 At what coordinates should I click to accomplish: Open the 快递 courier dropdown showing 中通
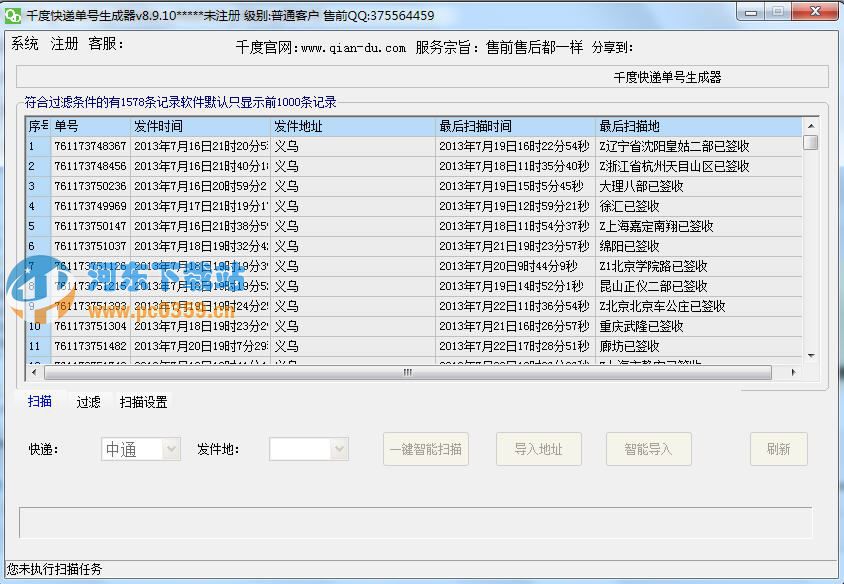click(x=140, y=448)
